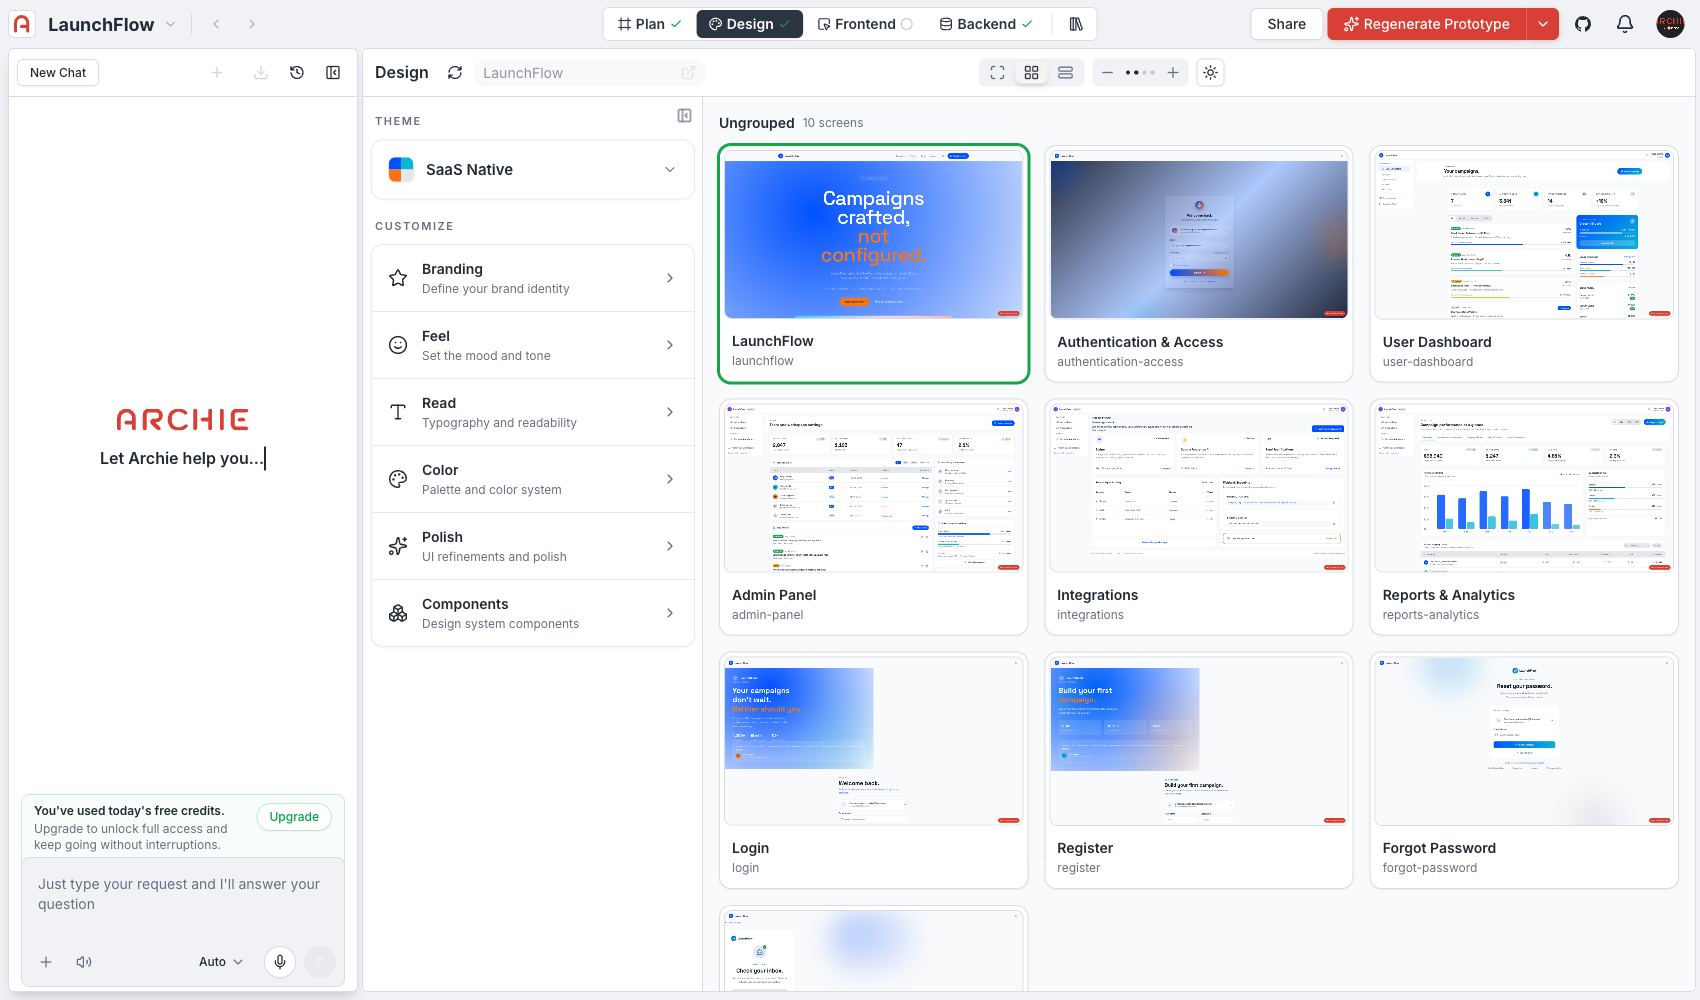Click the Upgrade button
Viewport: 1700px width, 1000px height.
pyautogui.click(x=294, y=817)
